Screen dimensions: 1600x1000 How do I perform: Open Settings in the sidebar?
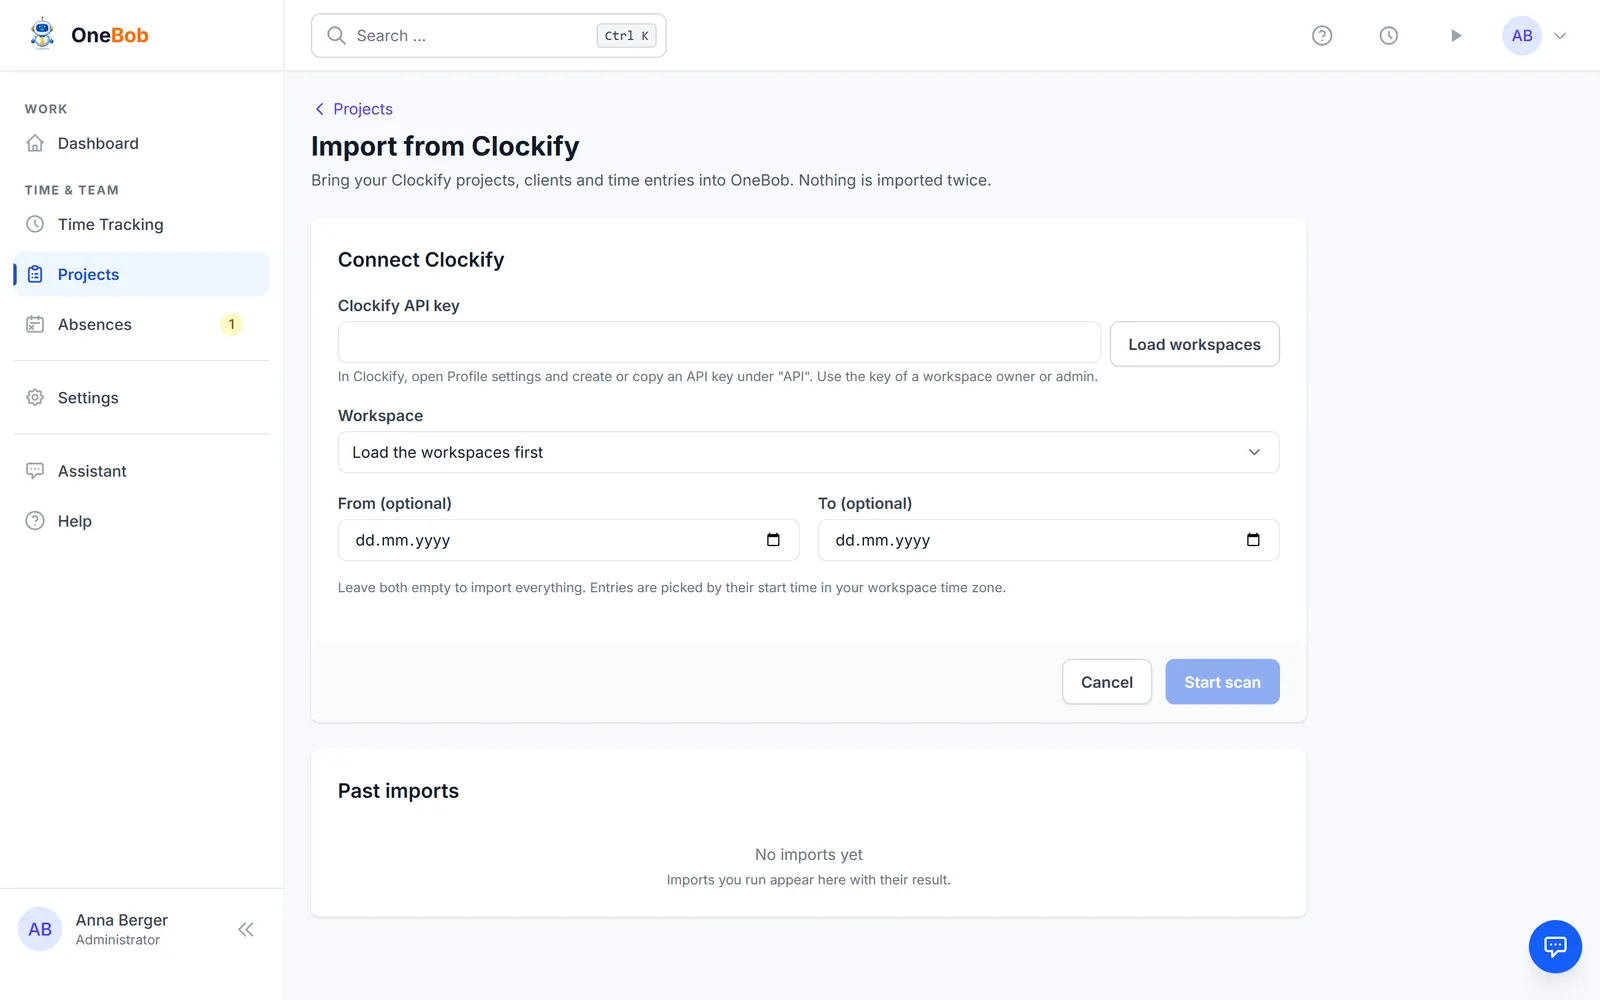[x=141, y=397]
